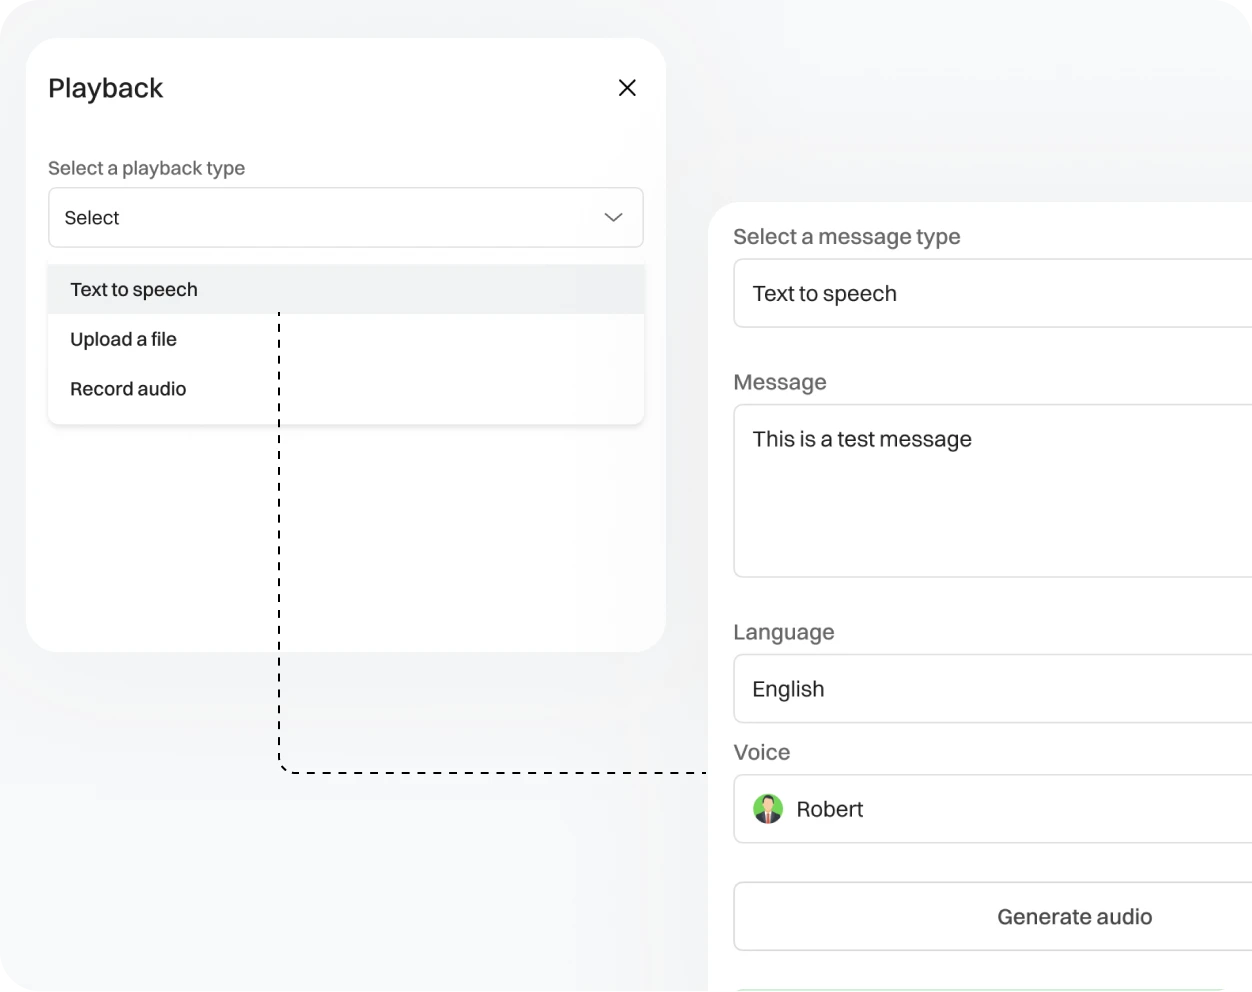Click the Language field label

tap(784, 631)
